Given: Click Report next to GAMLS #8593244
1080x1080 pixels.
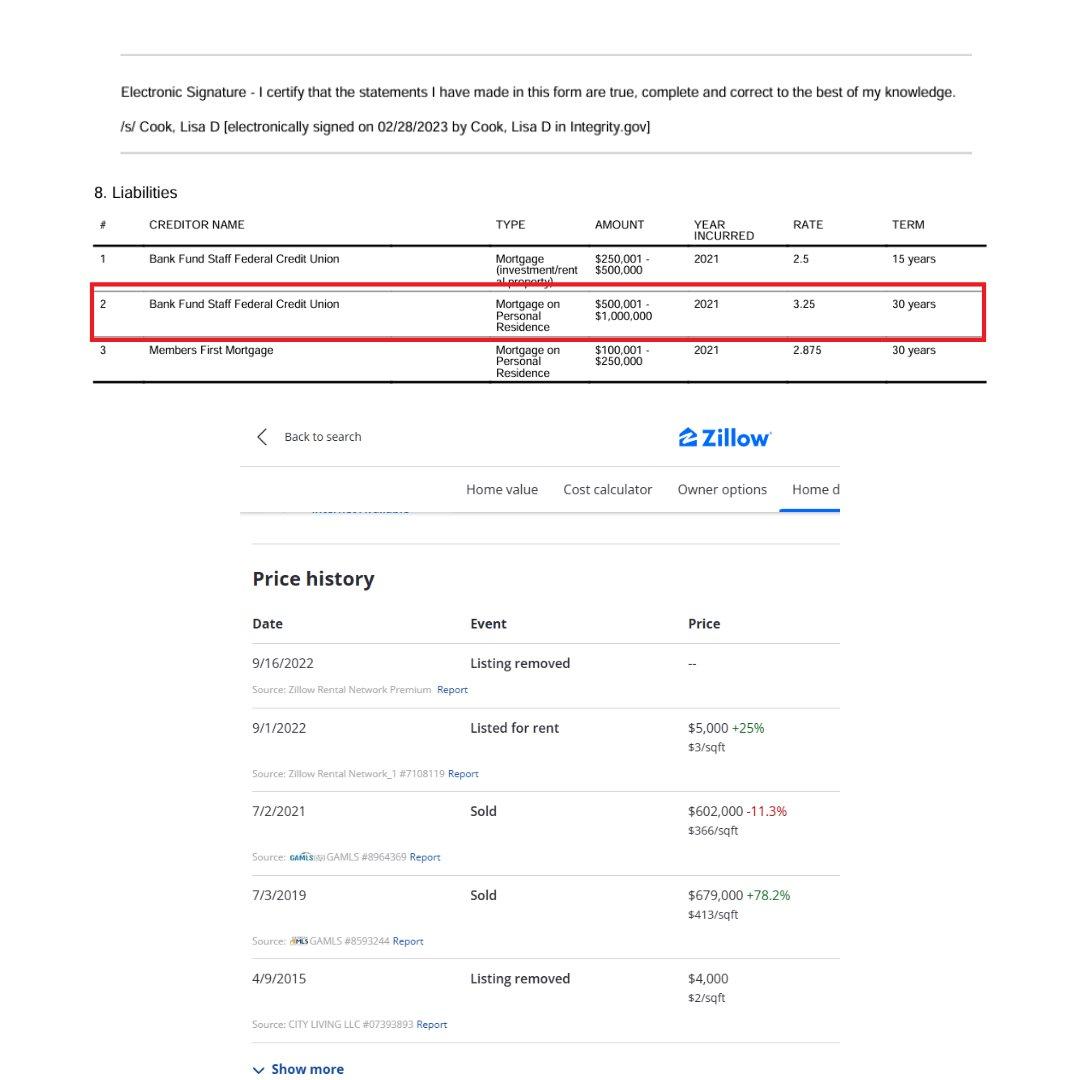Looking at the screenshot, I should pos(408,941).
